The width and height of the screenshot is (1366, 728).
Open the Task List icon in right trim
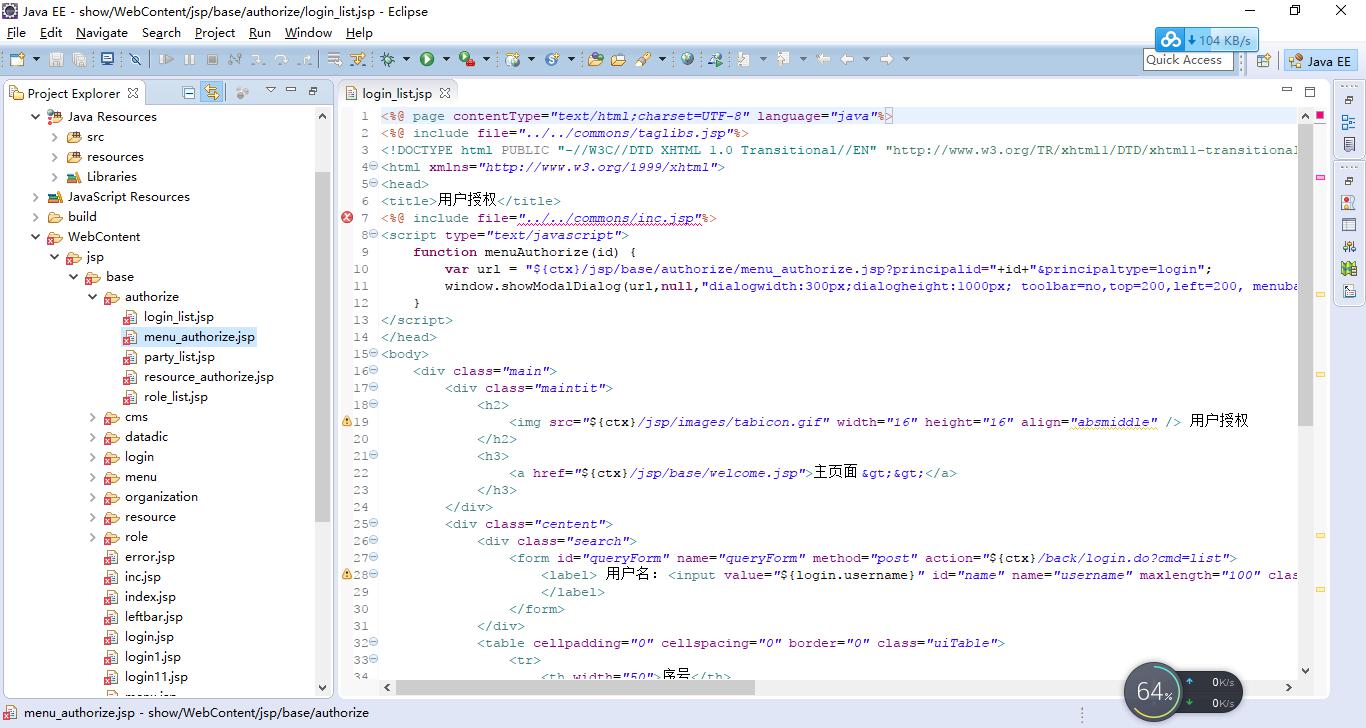click(1349, 145)
